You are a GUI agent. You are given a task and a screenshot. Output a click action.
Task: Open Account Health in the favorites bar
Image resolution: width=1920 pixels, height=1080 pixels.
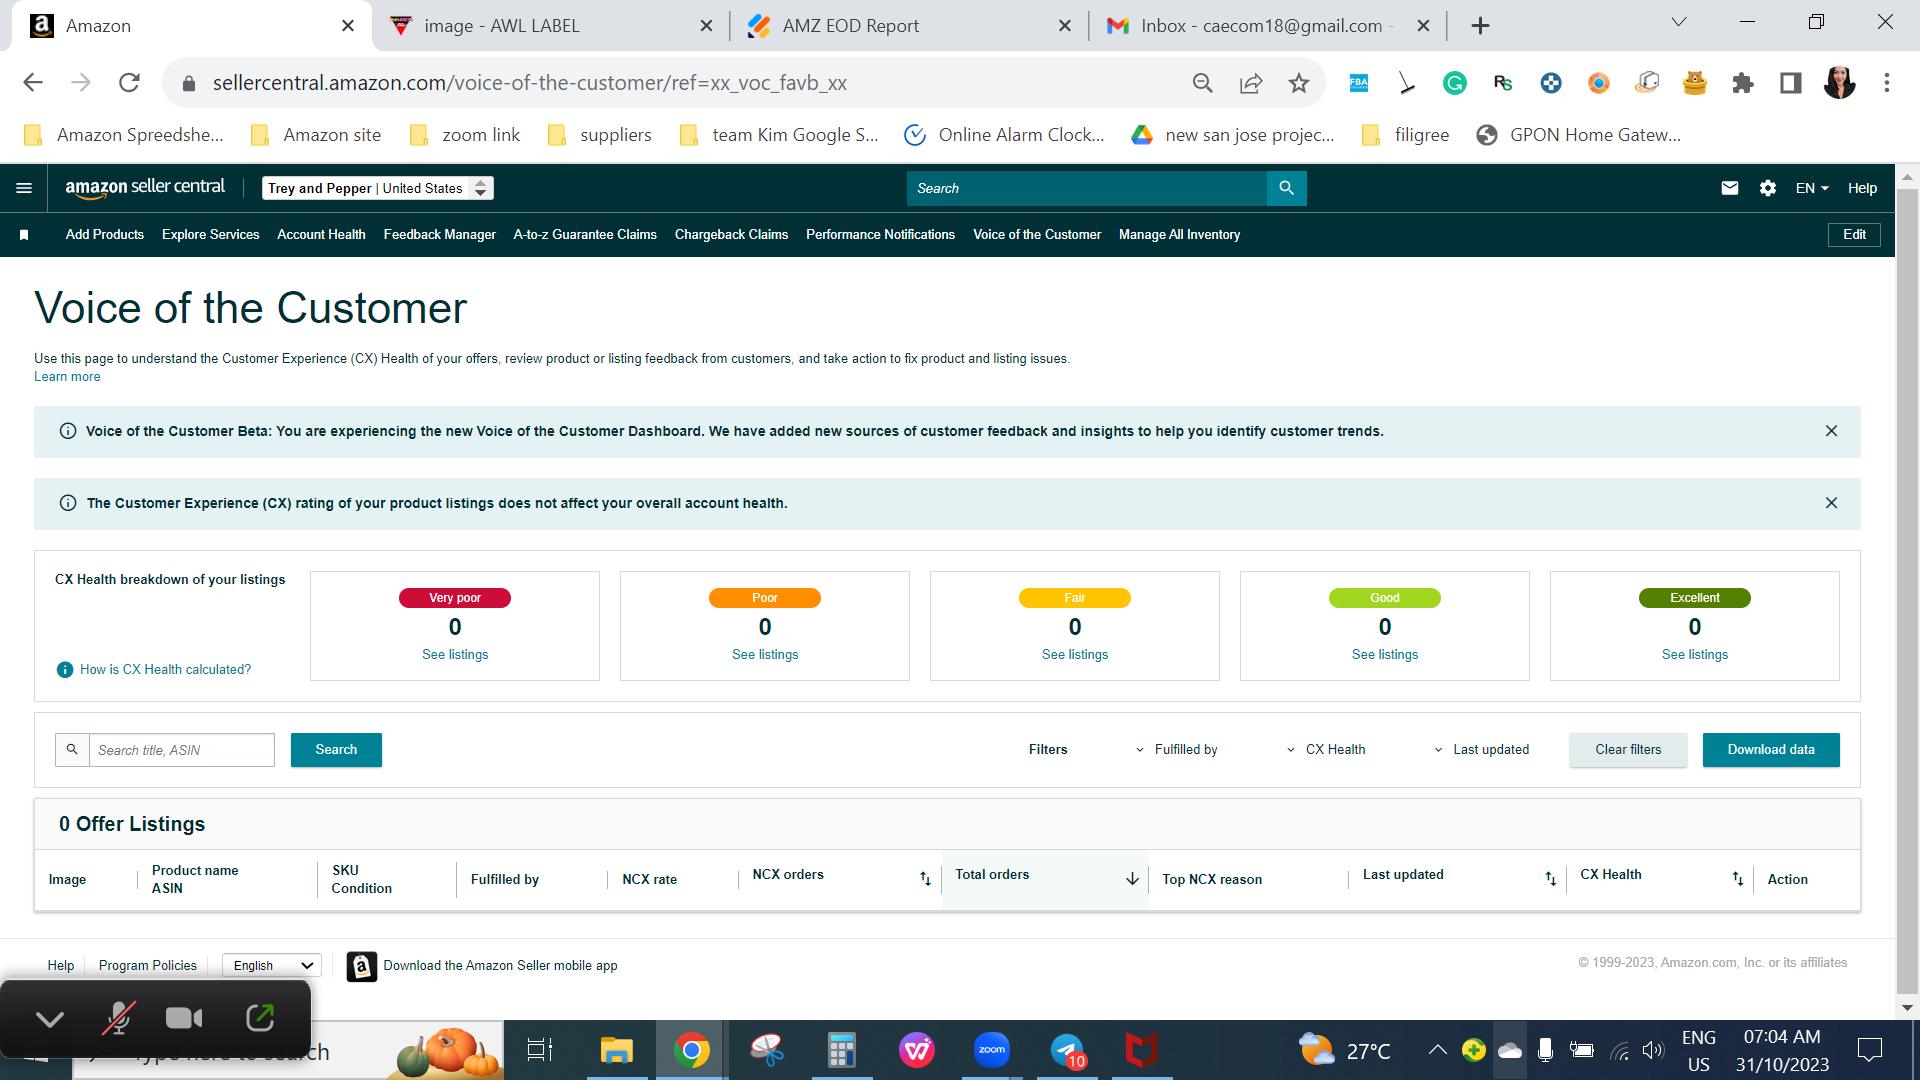coord(321,235)
